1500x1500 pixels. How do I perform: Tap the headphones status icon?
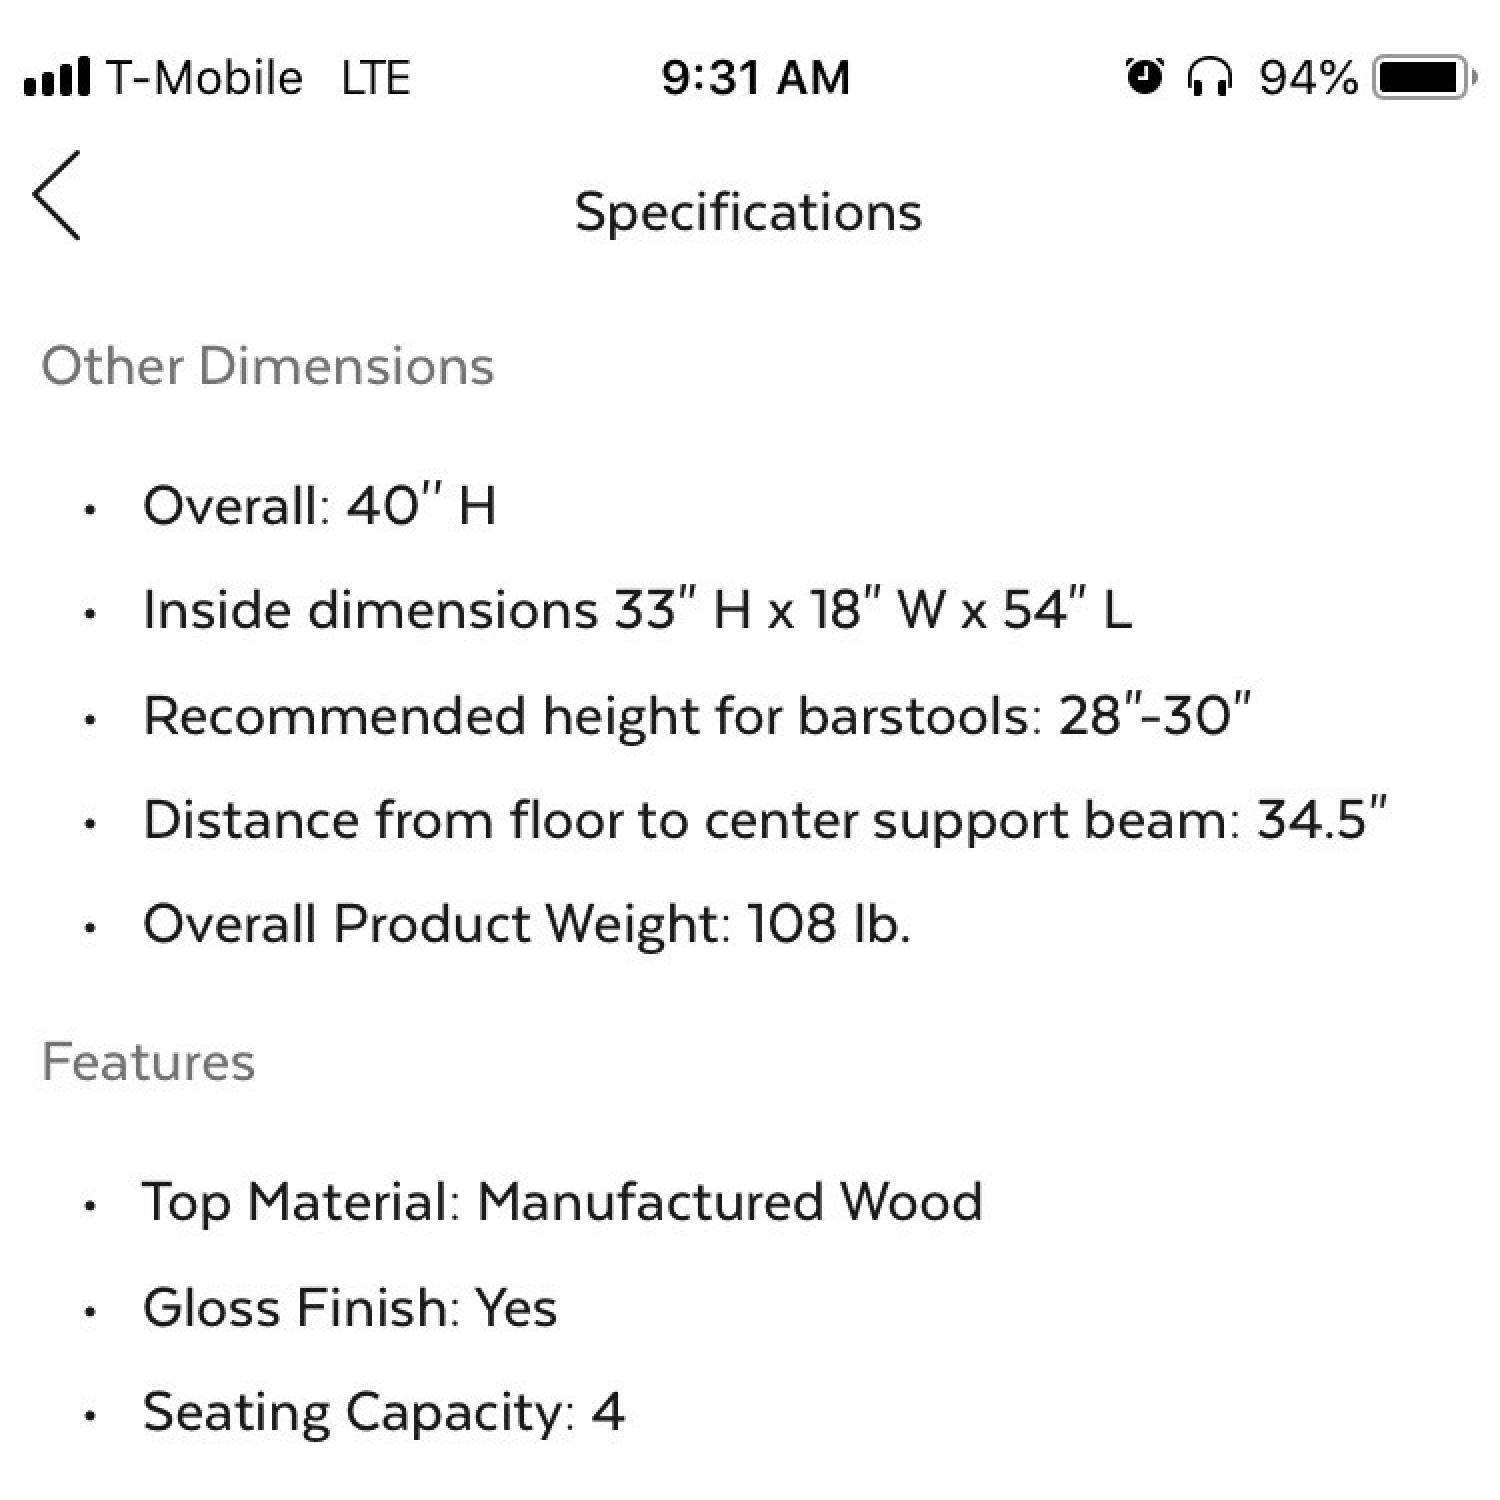point(1209,77)
